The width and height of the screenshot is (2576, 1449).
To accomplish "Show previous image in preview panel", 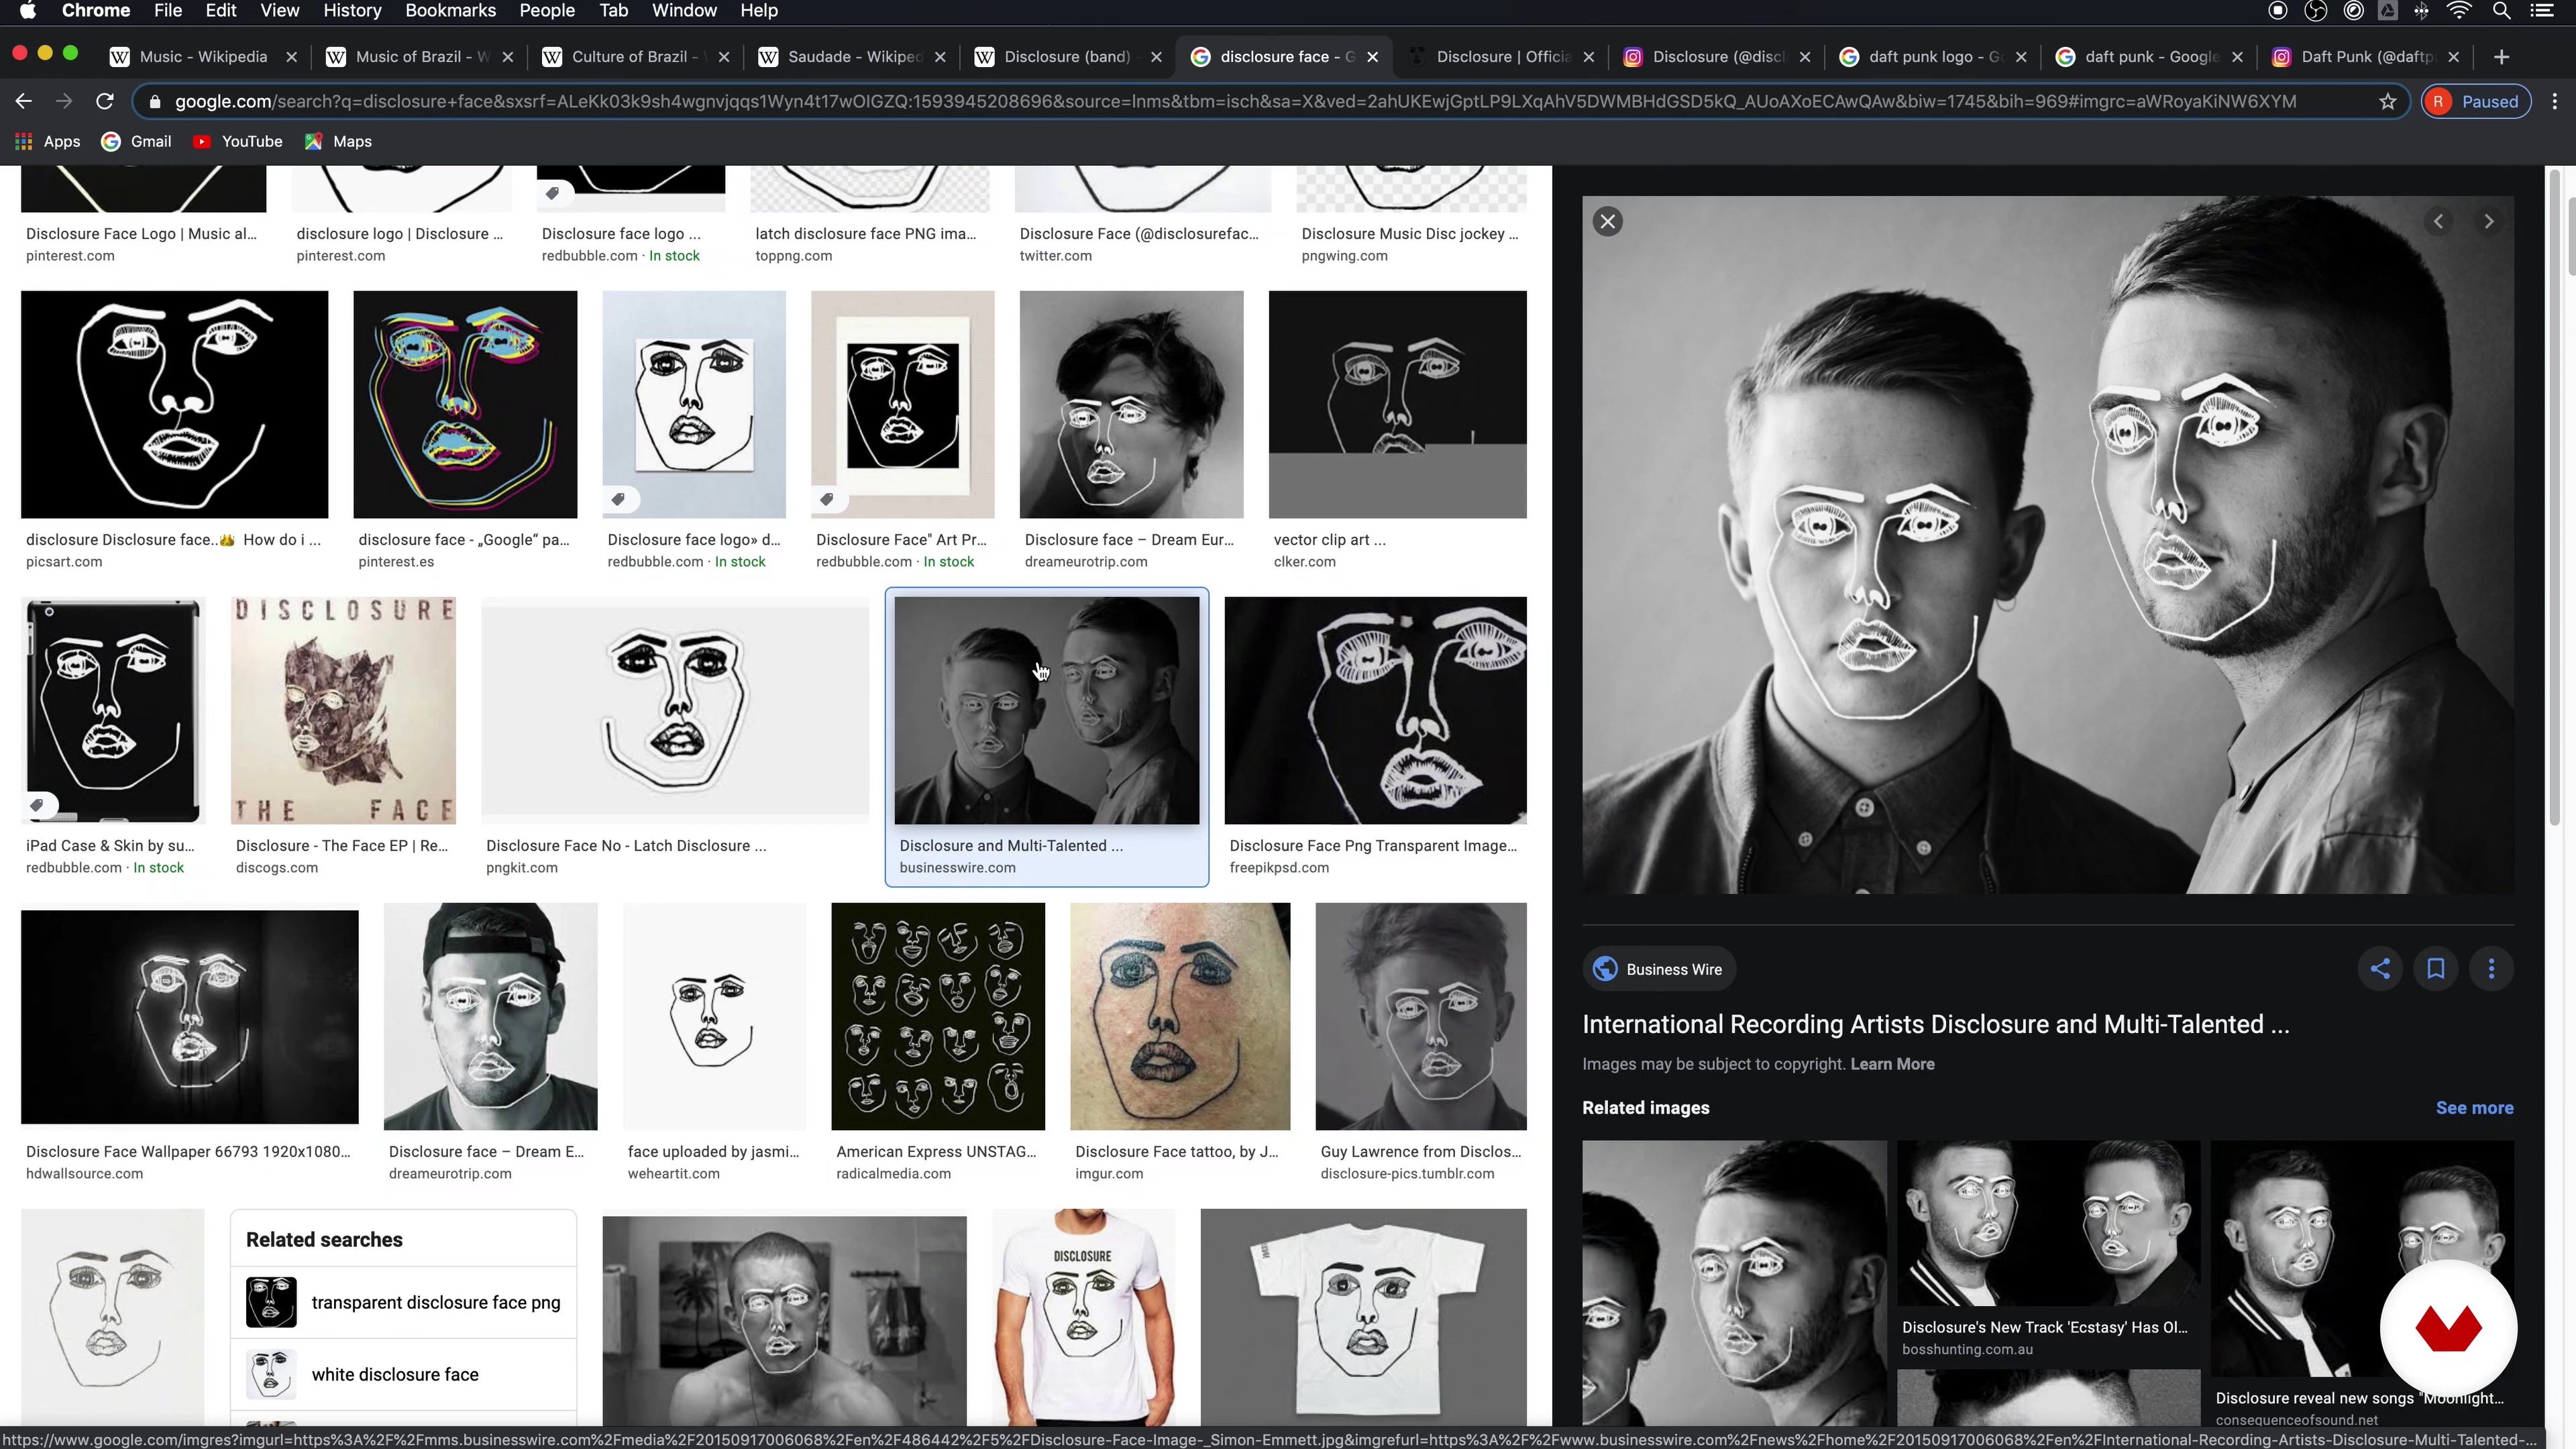I will [2438, 221].
